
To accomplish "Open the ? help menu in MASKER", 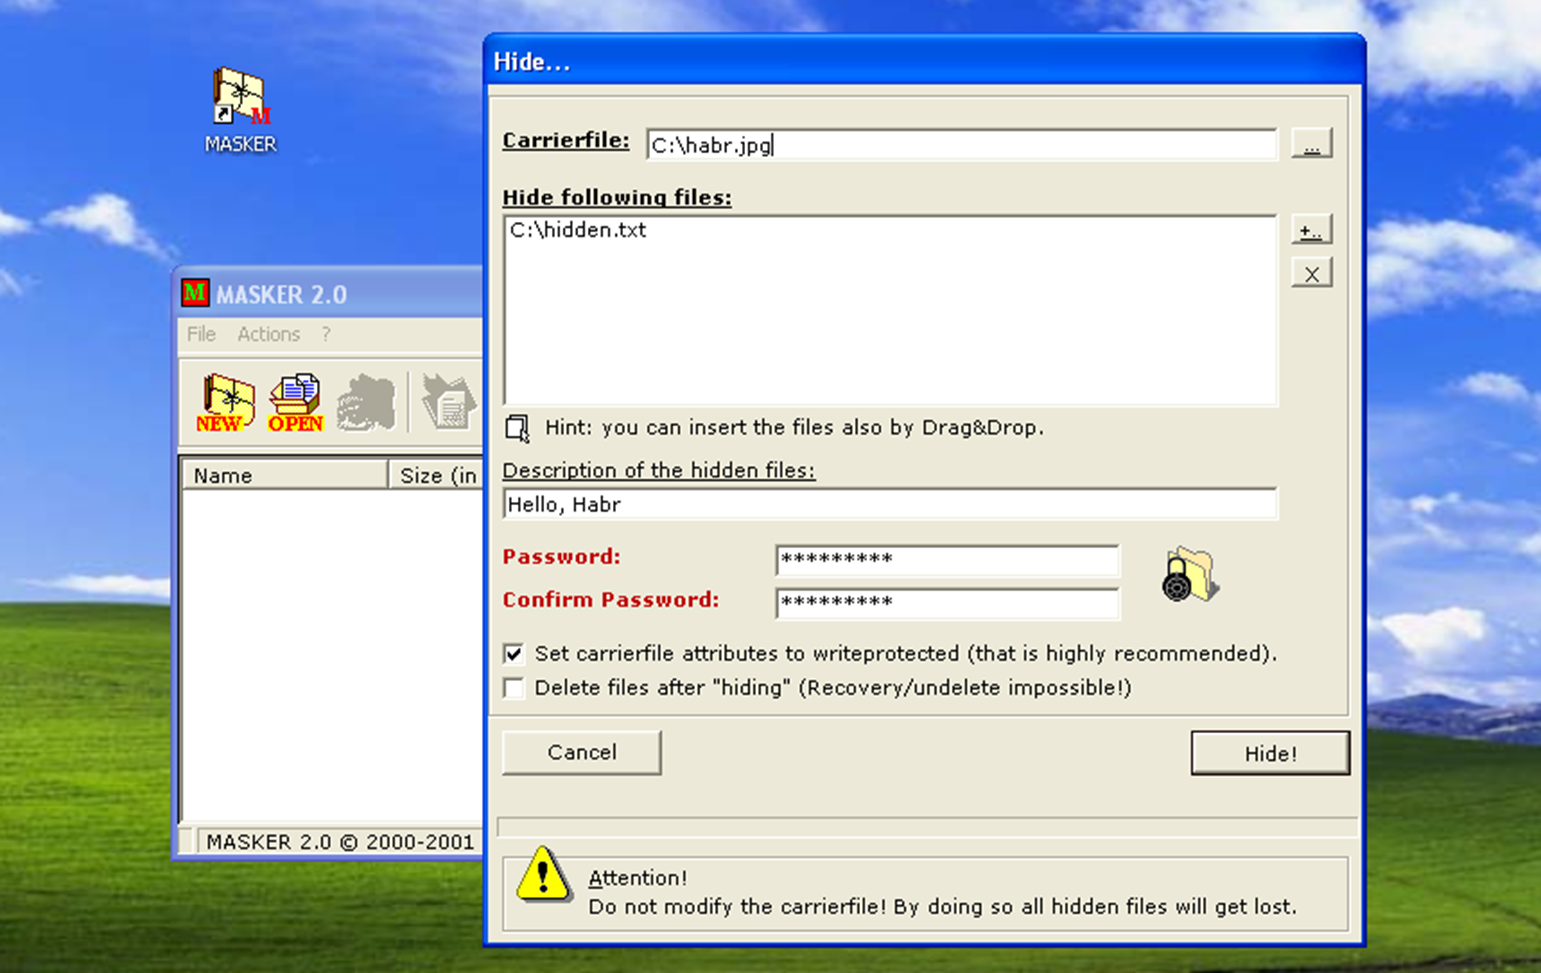I will pos(326,334).
